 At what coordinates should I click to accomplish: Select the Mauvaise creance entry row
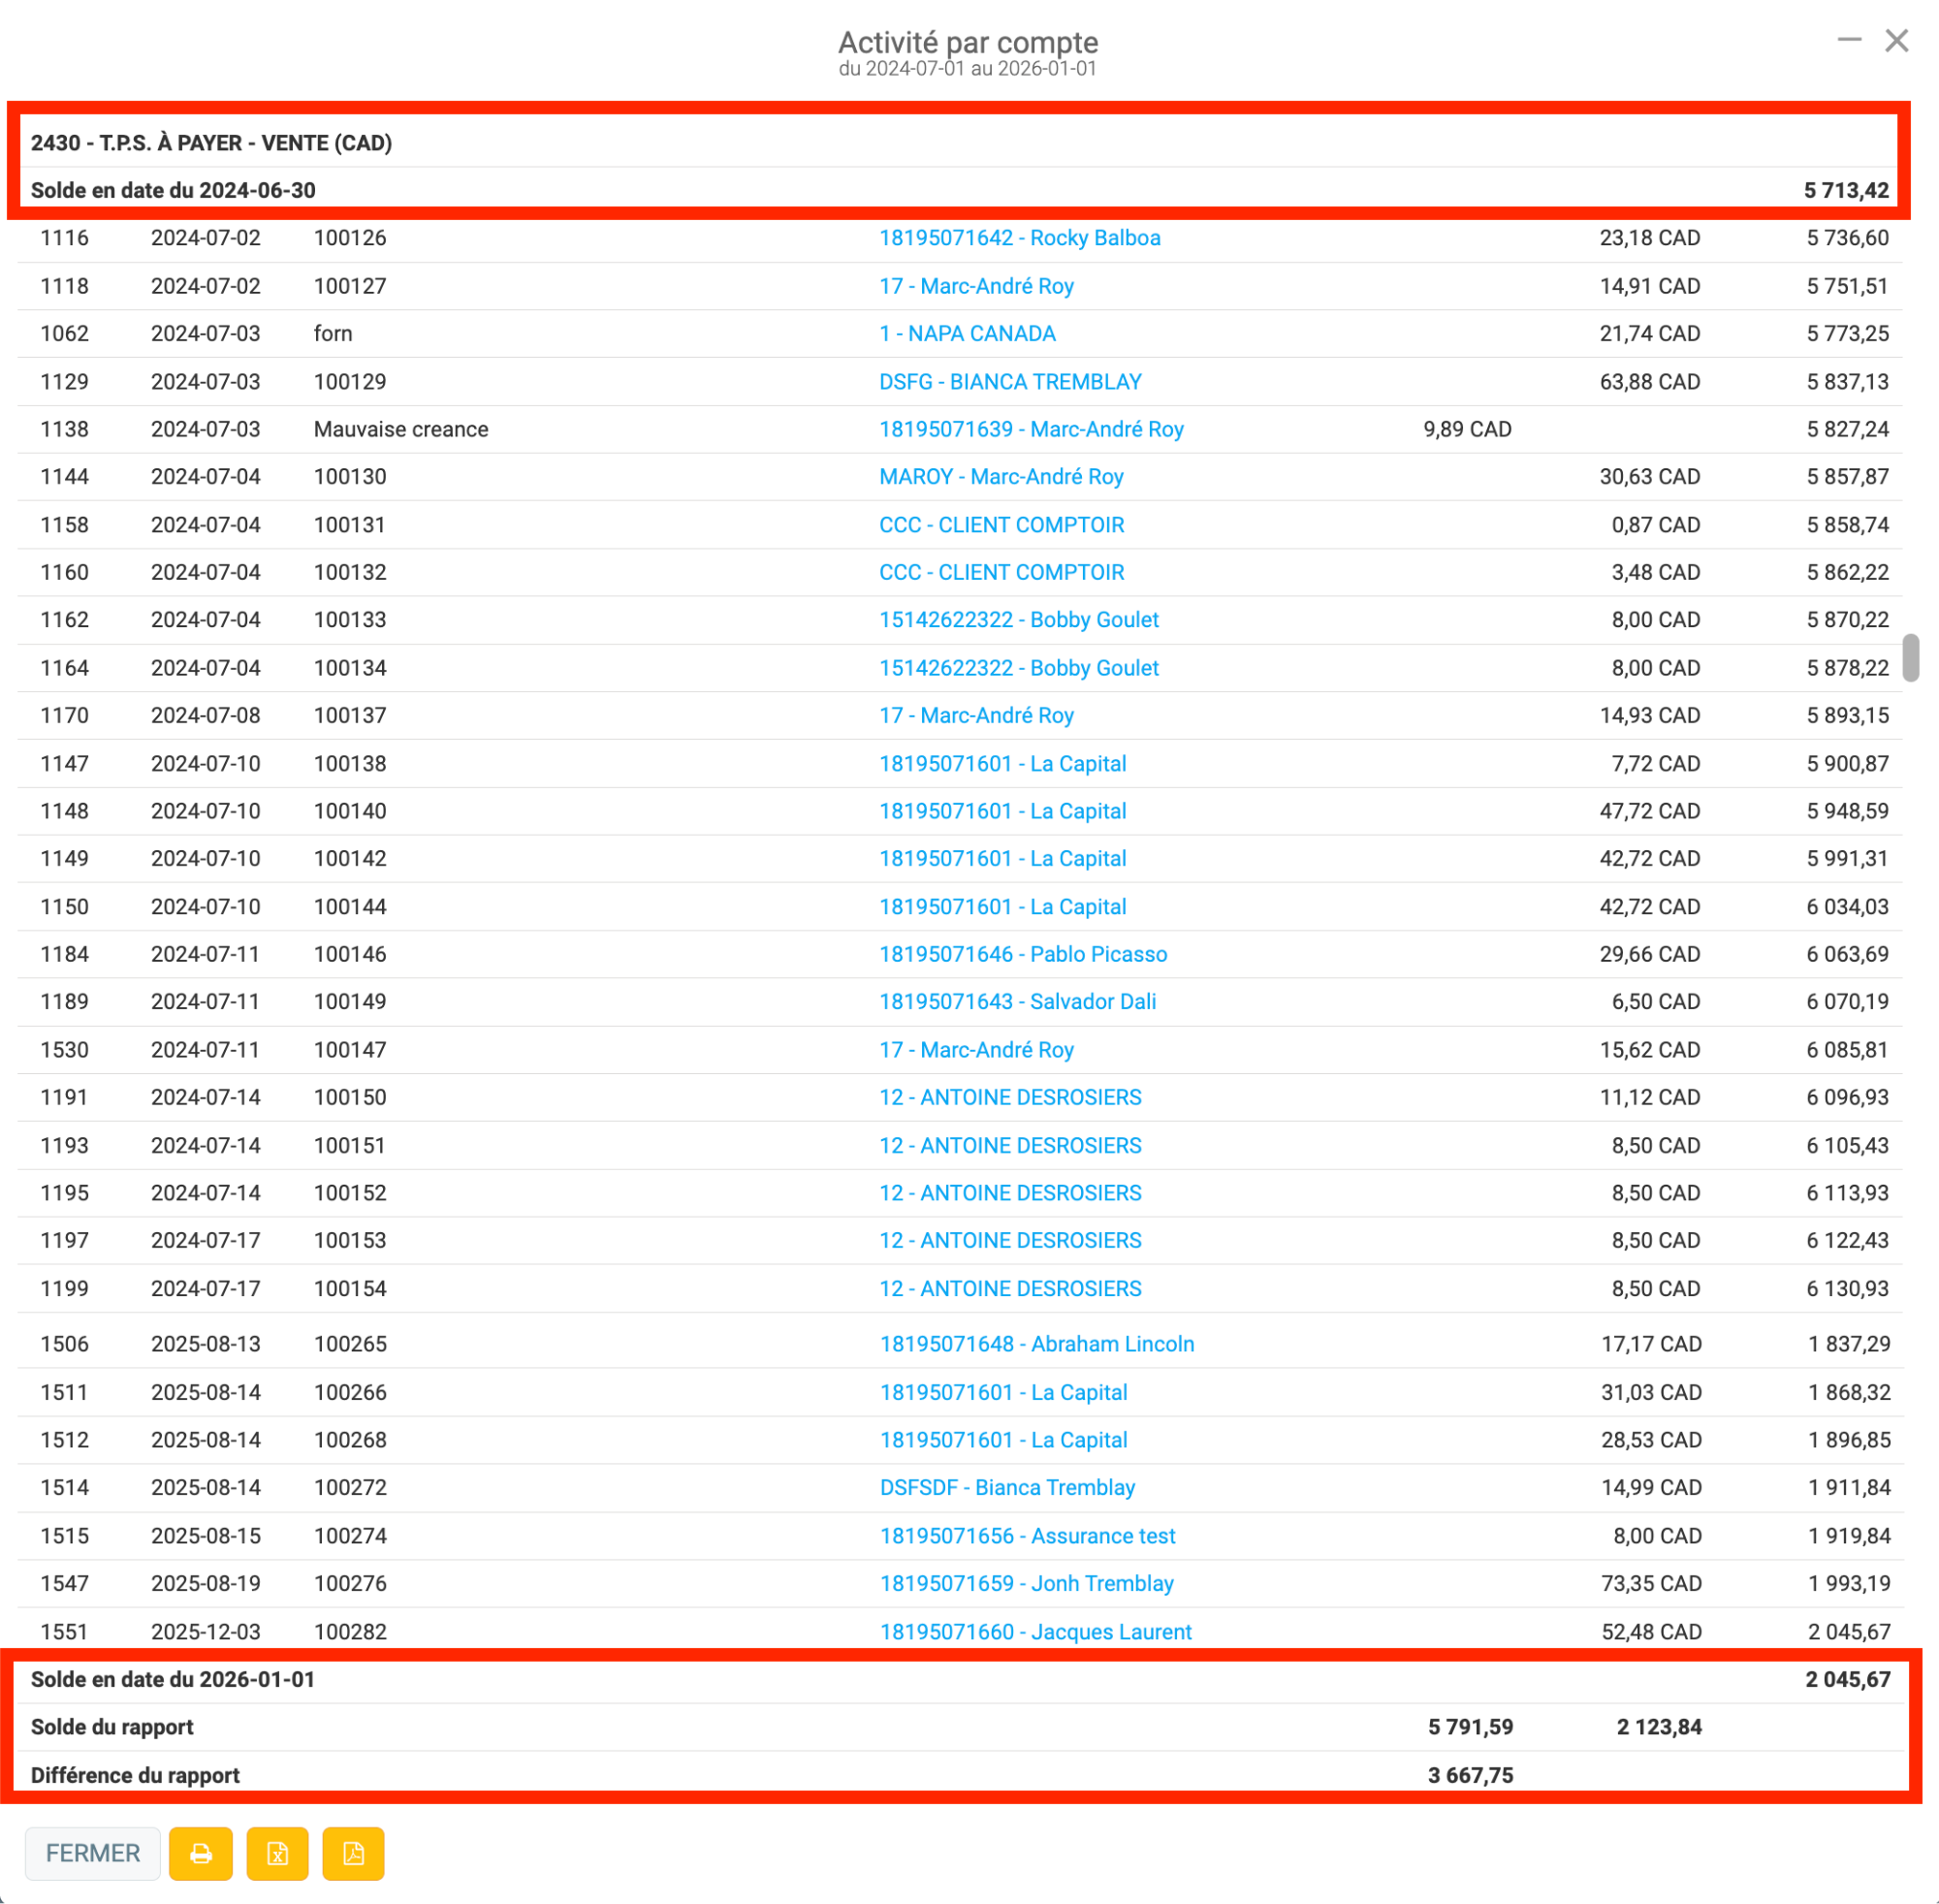click(401, 429)
